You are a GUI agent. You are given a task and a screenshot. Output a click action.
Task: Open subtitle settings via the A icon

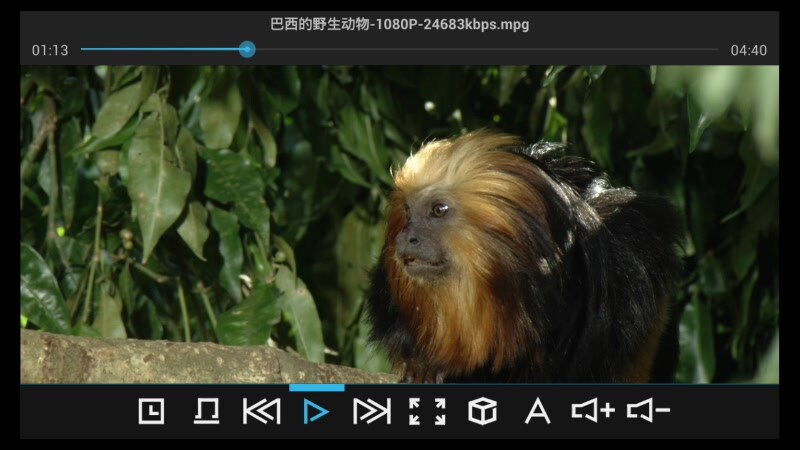tap(537, 411)
